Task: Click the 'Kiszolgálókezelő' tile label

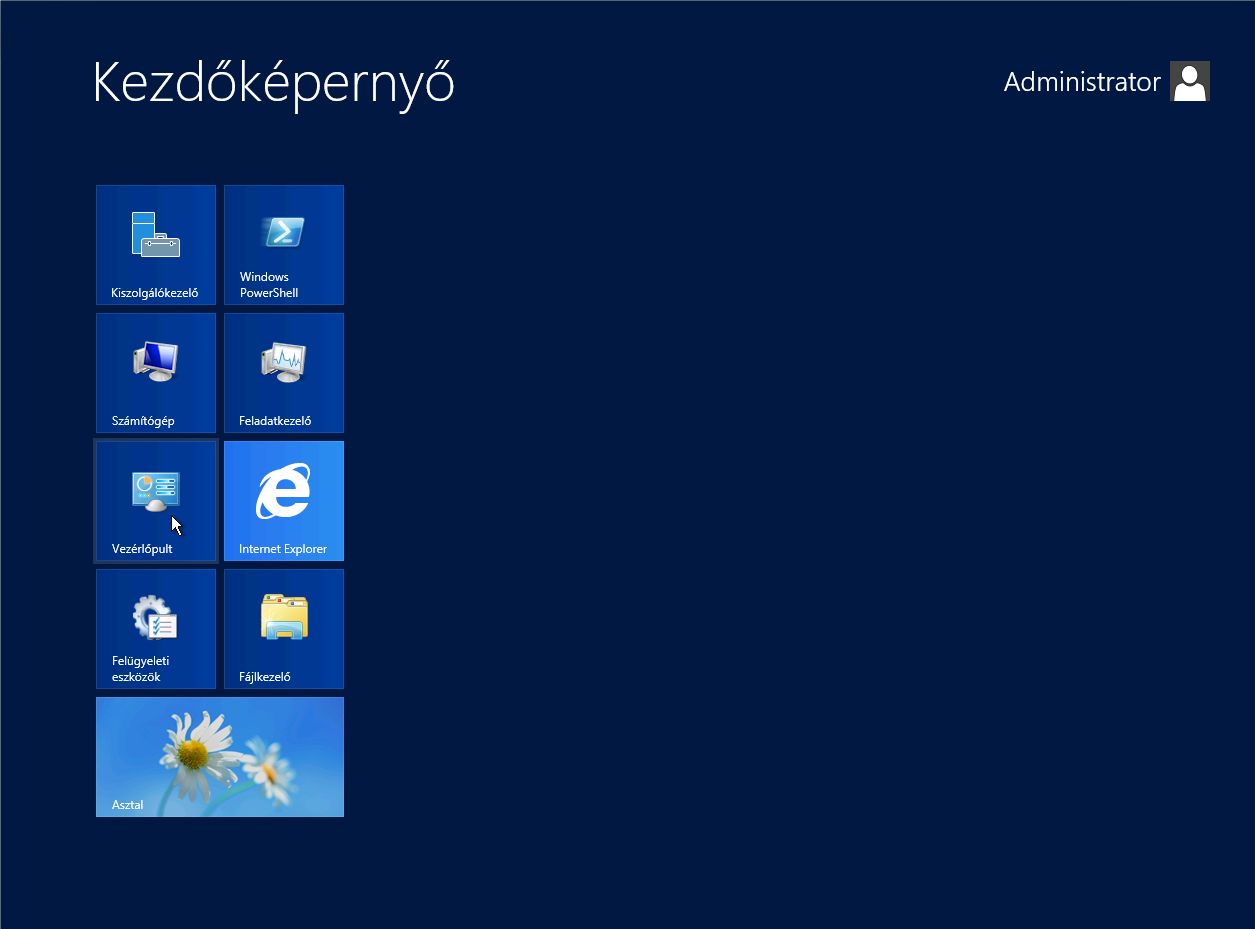Action: 155,293
